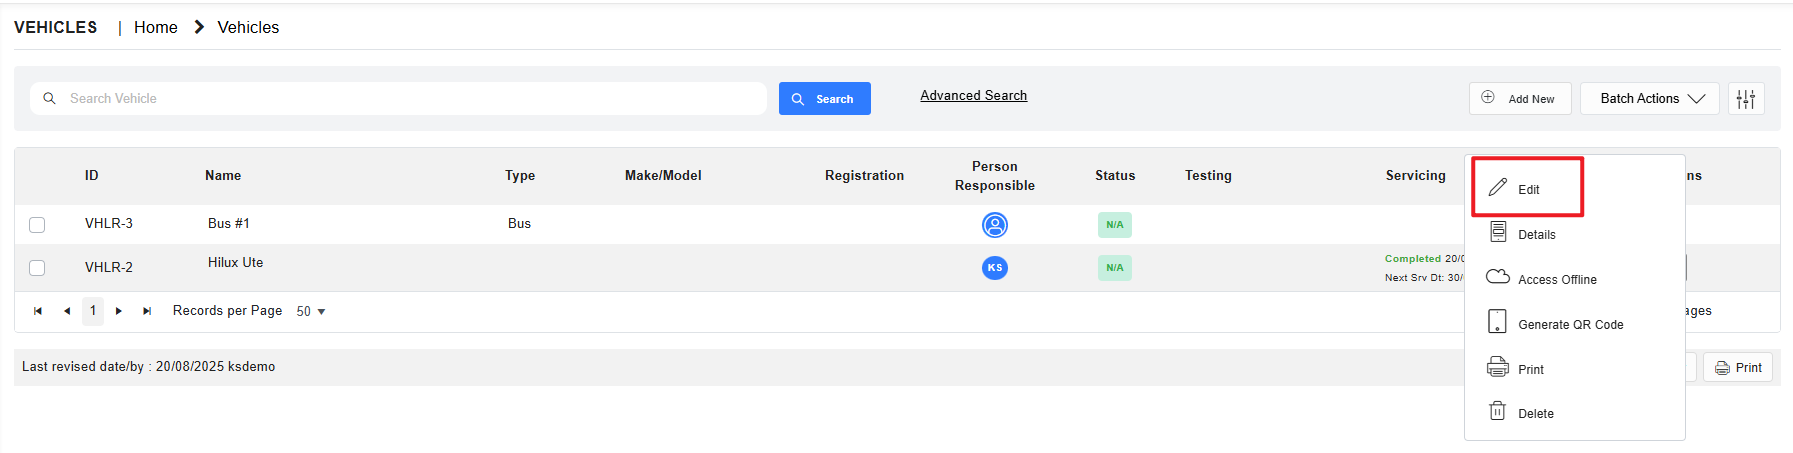Go to the previous page arrow
Image resolution: width=1793 pixels, height=453 pixels.
(x=67, y=311)
